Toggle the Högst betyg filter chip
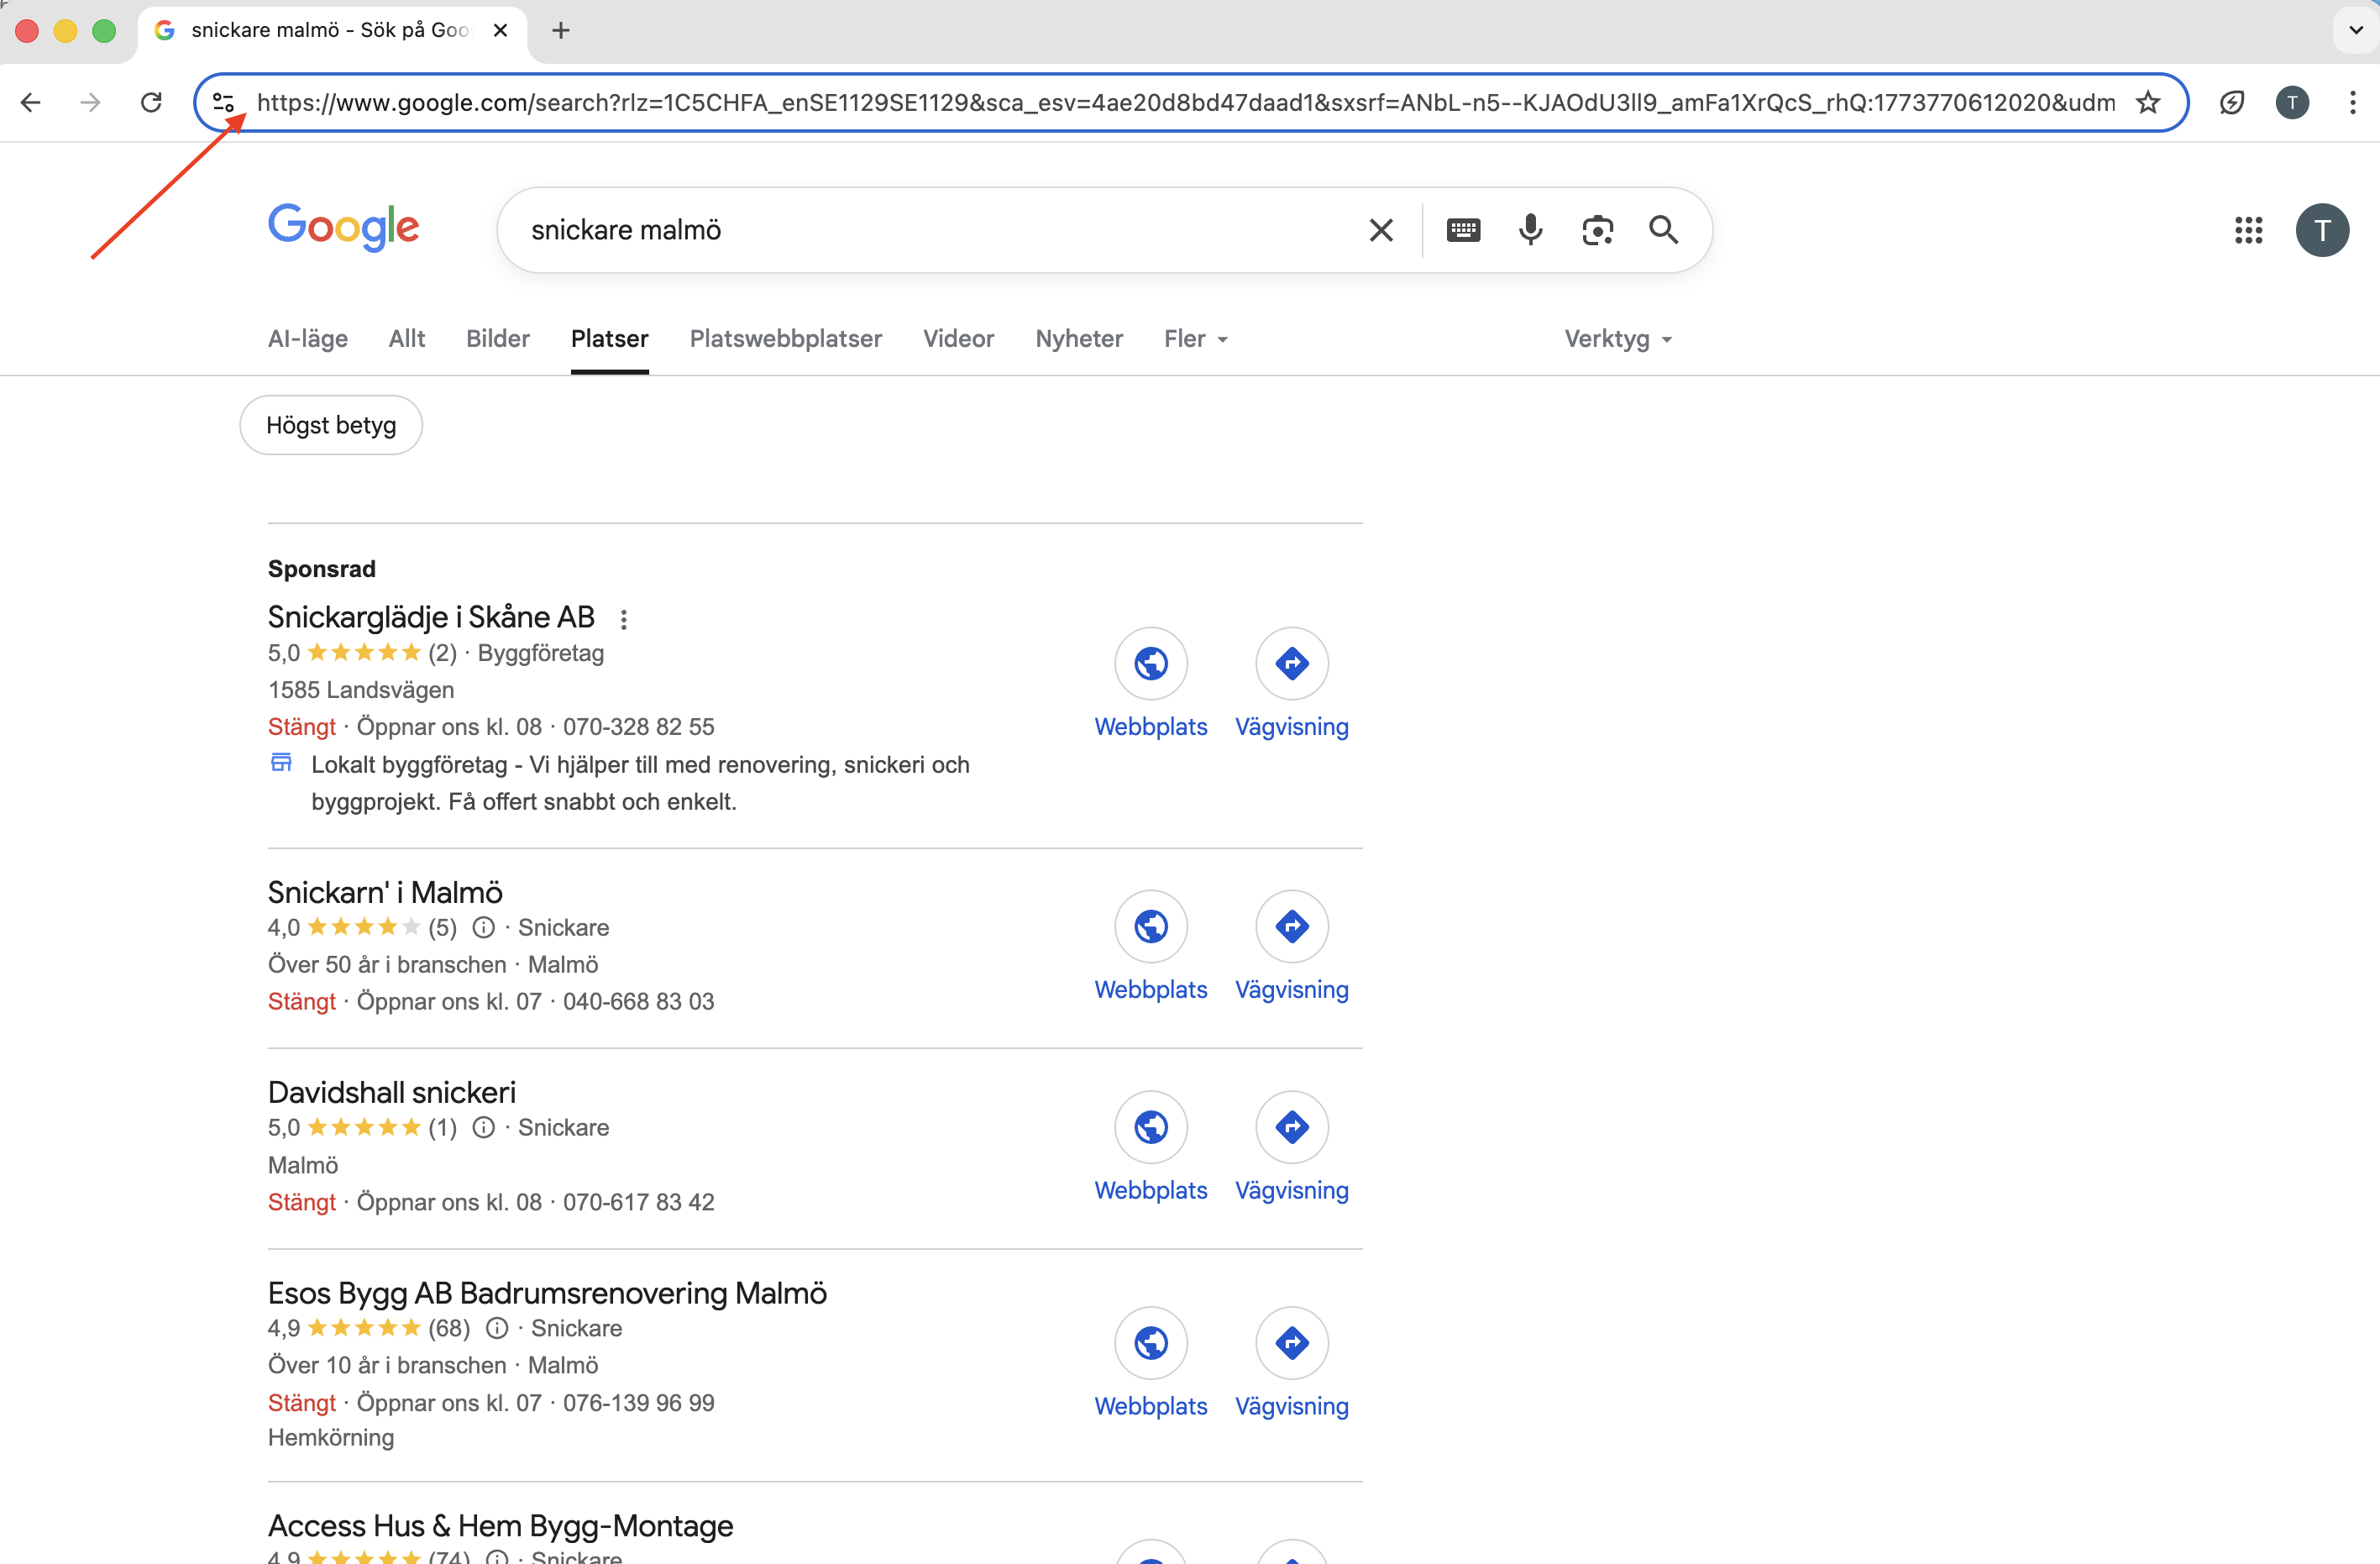Viewport: 2380px width, 1564px height. (330, 424)
